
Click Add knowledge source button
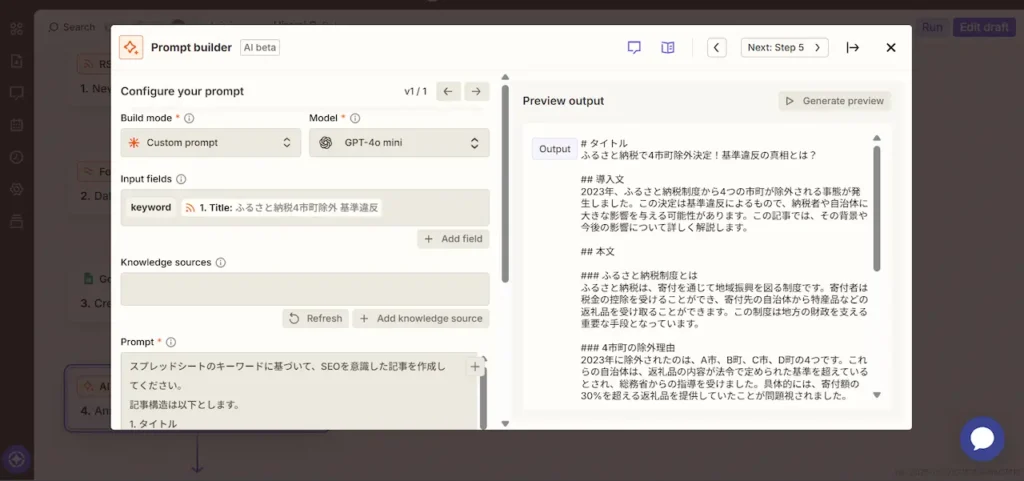click(x=421, y=318)
